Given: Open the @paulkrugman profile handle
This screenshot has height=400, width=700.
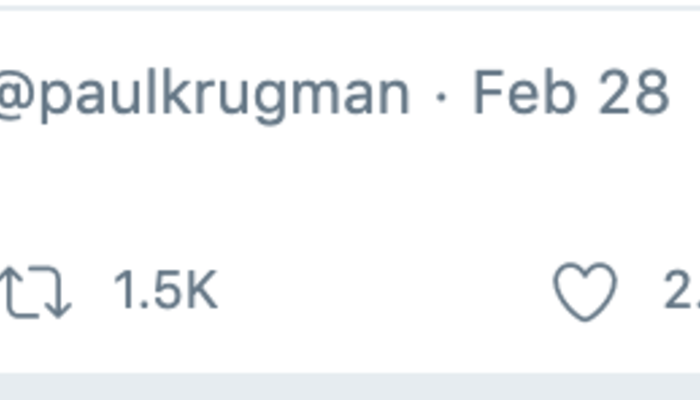Looking at the screenshot, I should click(x=205, y=95).
